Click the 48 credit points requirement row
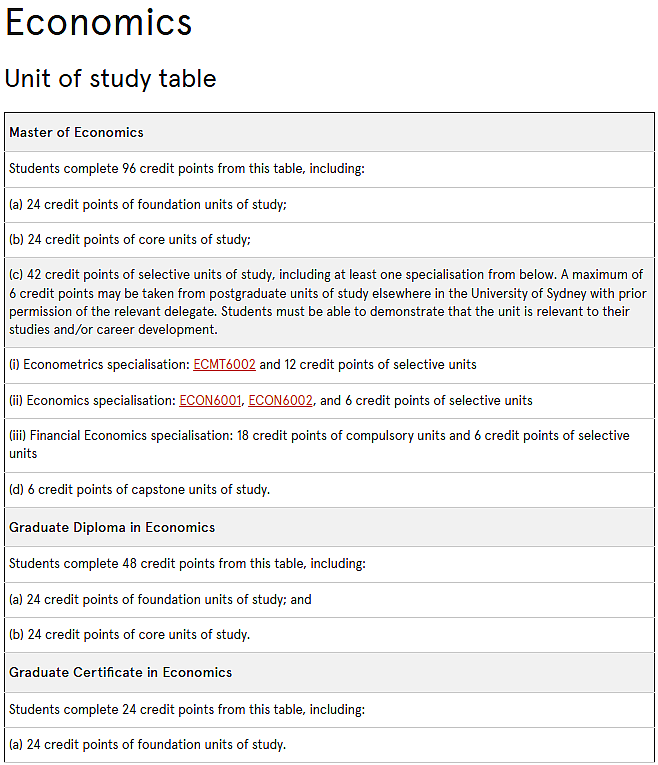The height and width of the screenshot is (765, 658). pyautogui.click(x=329, y=564)
